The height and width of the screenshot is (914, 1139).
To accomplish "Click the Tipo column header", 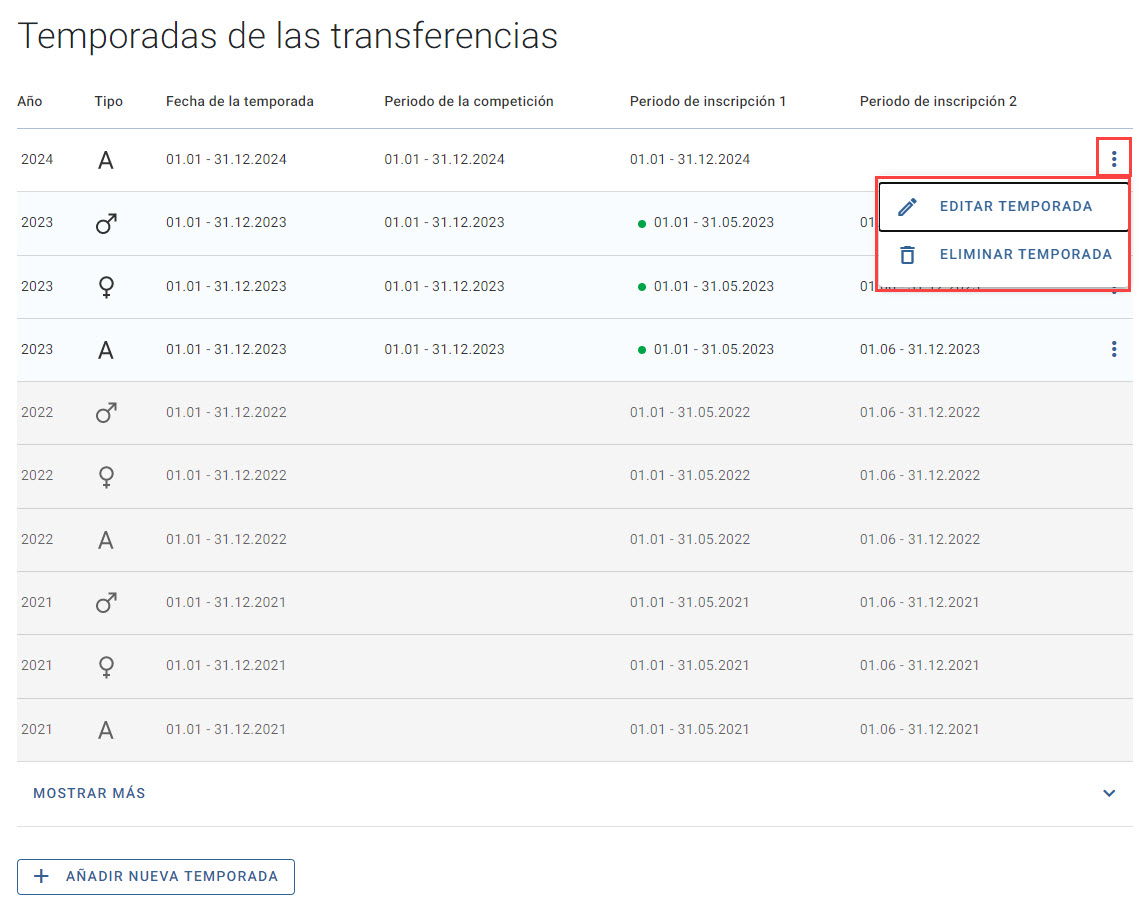I will (x=108, y=101).
